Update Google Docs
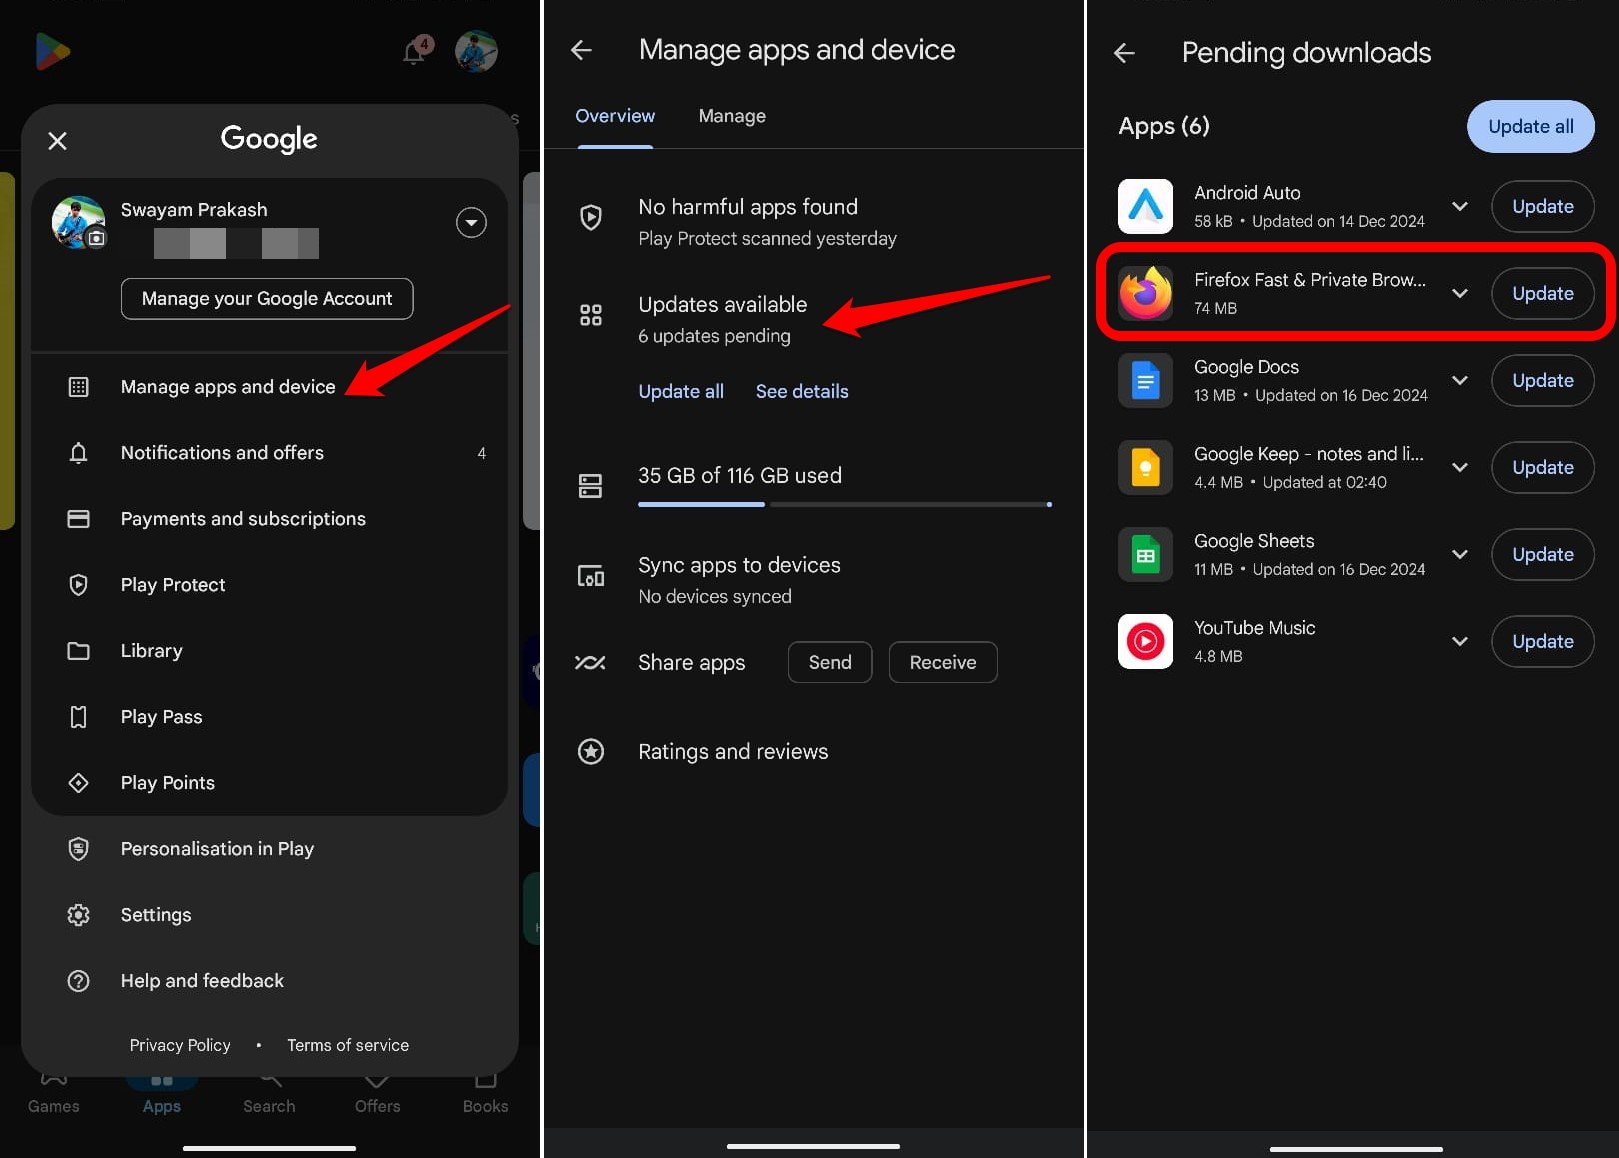This screenshot has width=1619, height=1158. coord(1542,381)
